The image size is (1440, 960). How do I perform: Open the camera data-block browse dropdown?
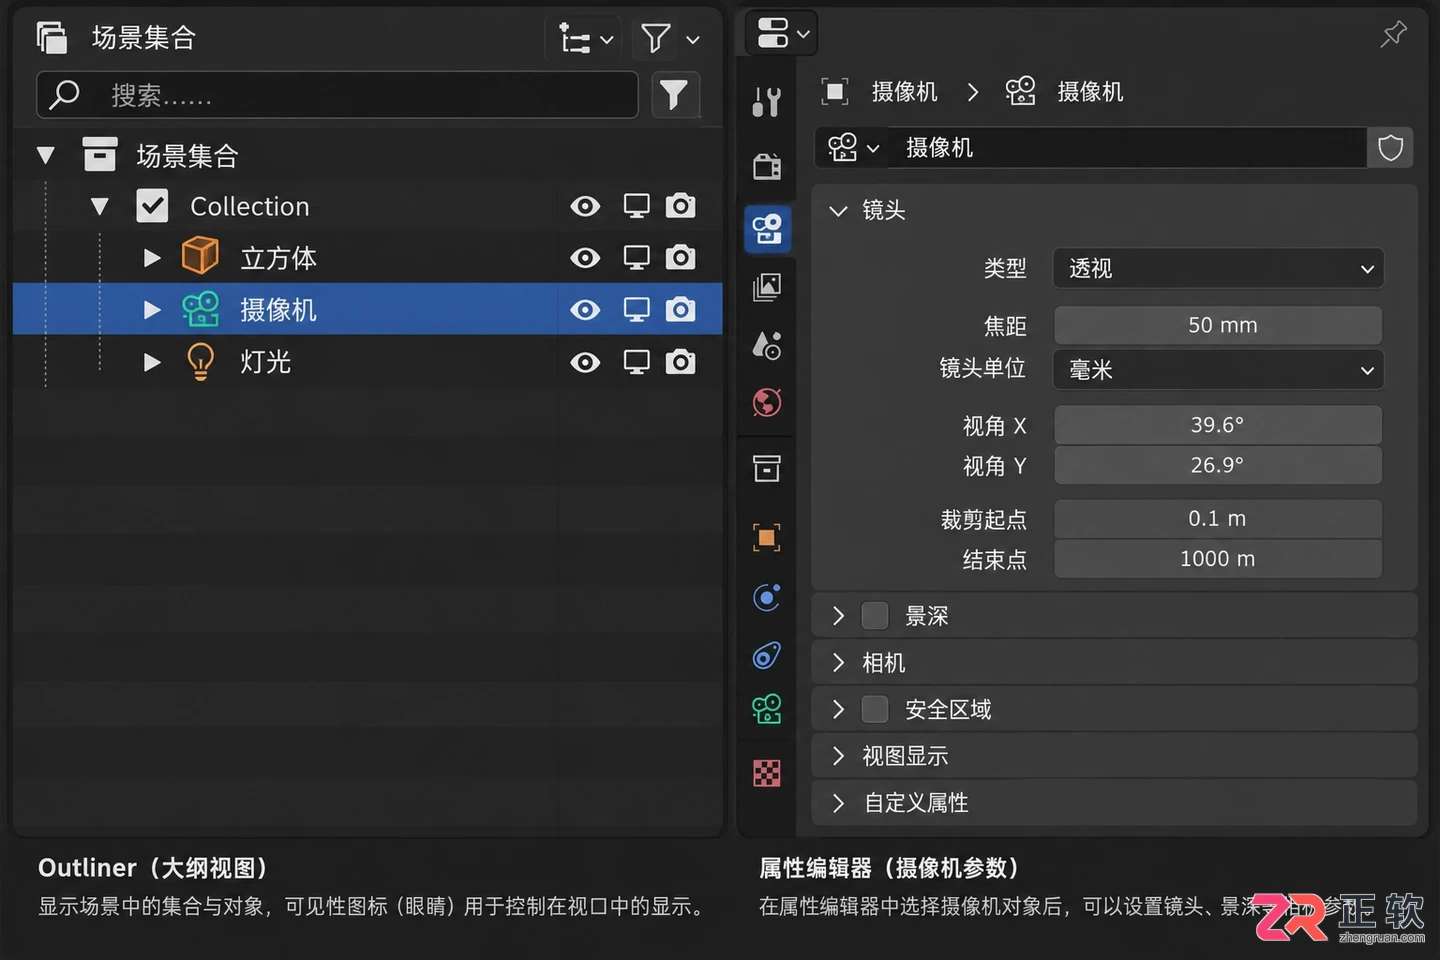[x=852, y=148]
